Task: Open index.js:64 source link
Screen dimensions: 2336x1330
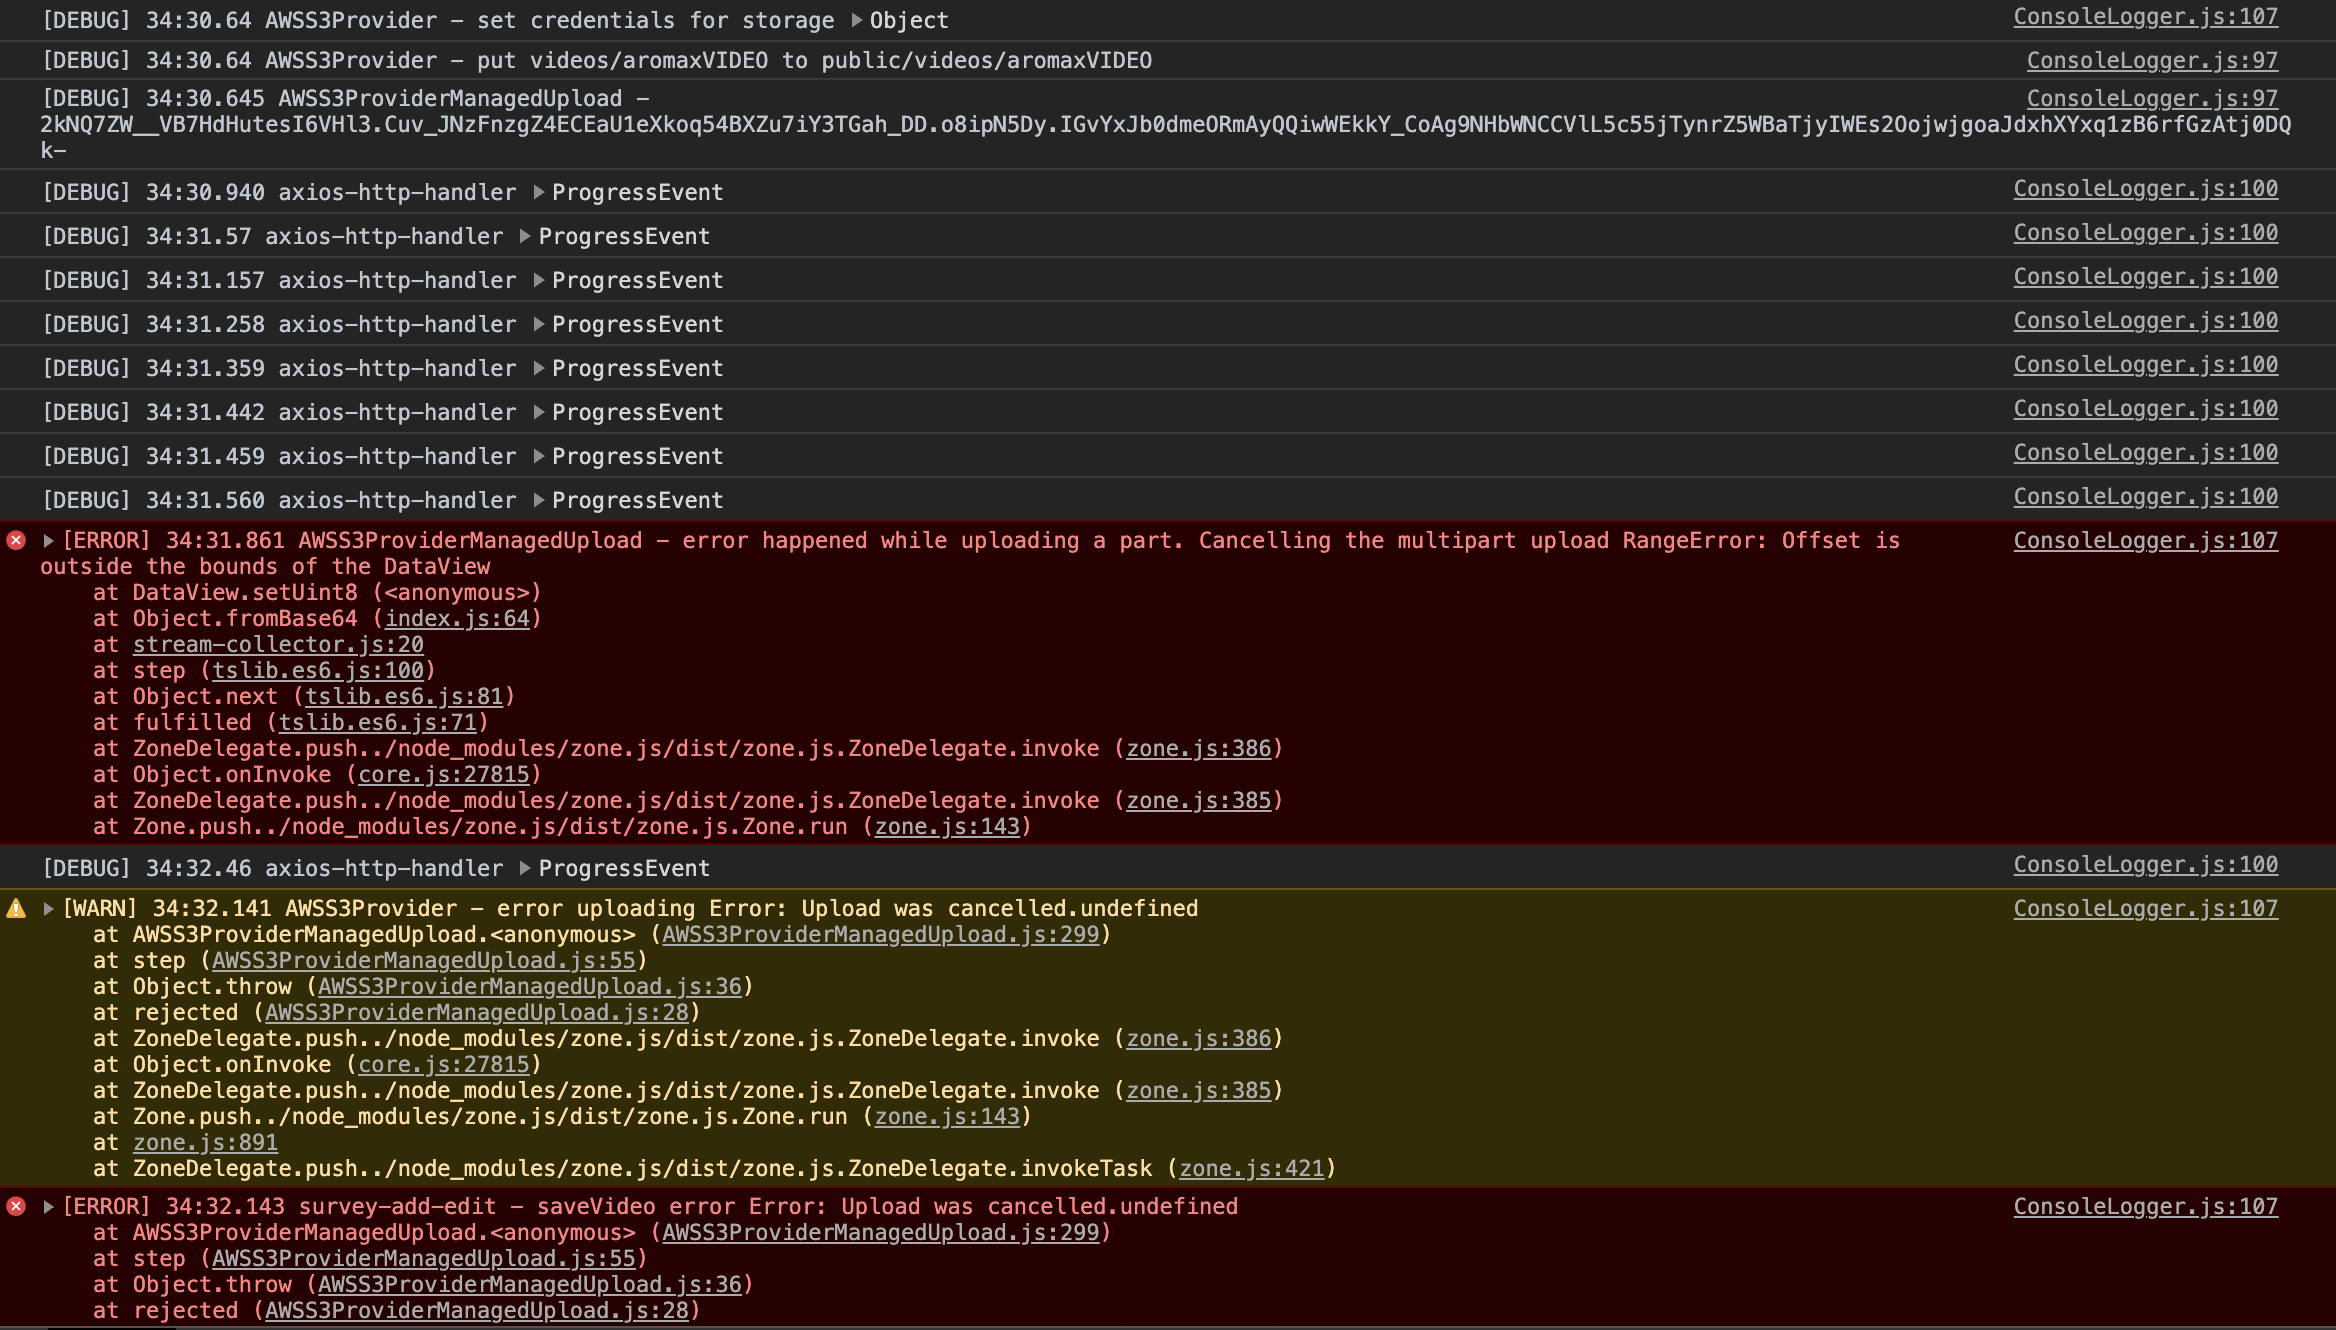Action: point(457,619)
